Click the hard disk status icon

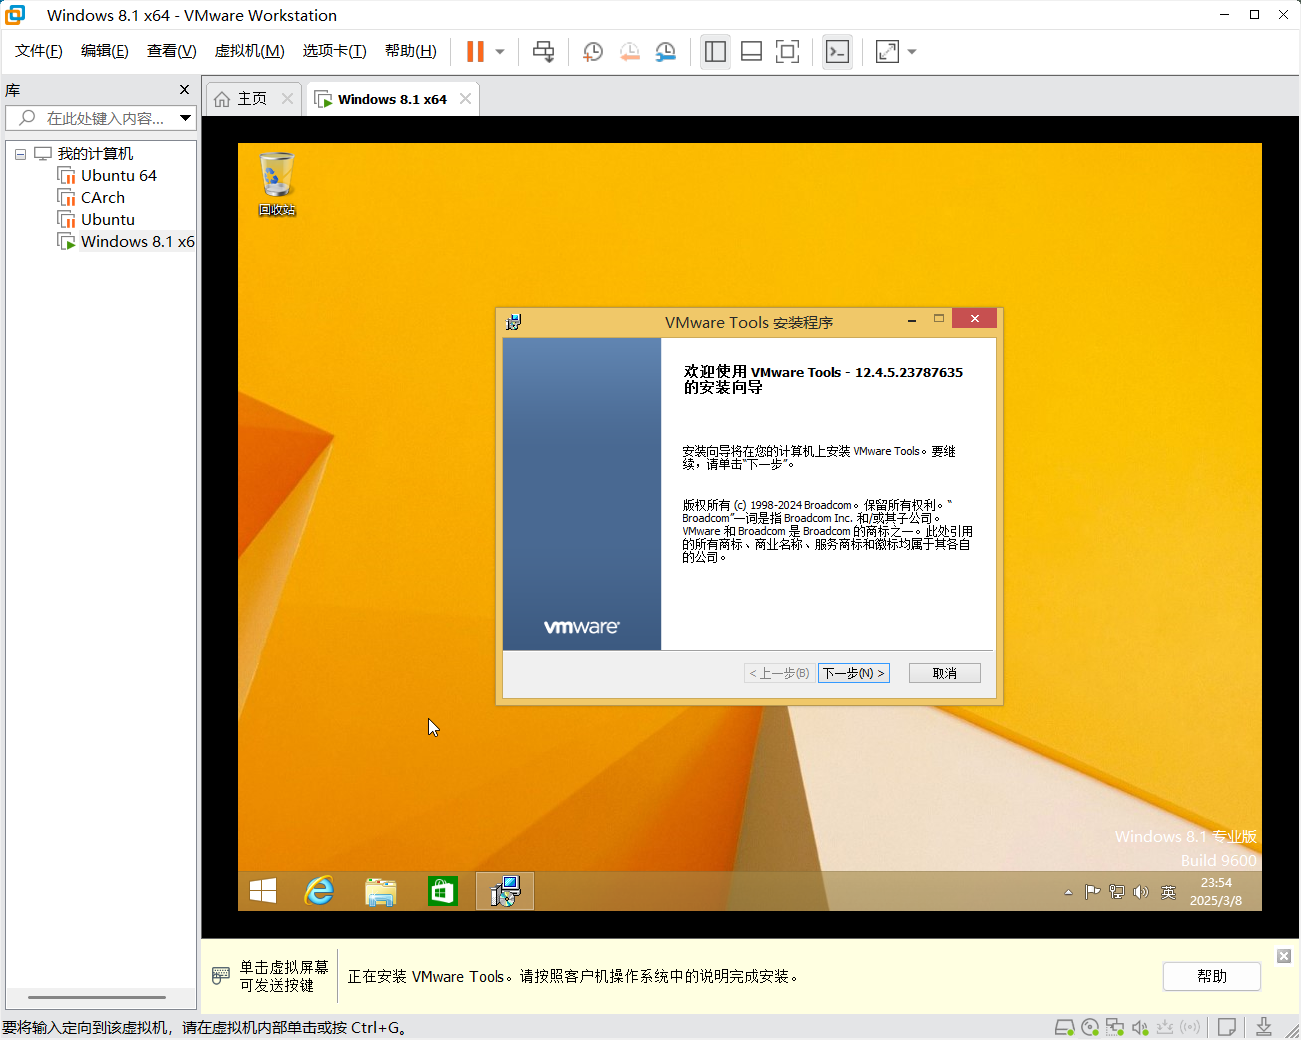1065,1027
